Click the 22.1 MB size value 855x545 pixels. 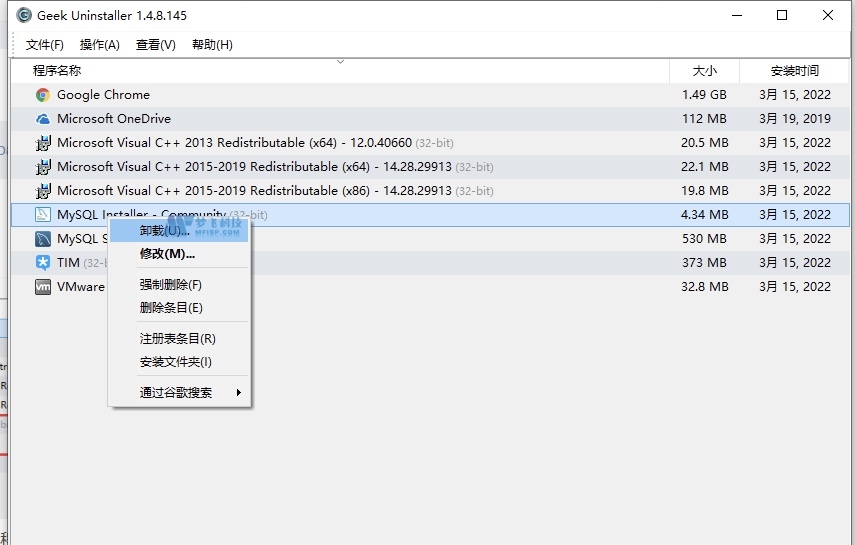[x=705, y=167]
